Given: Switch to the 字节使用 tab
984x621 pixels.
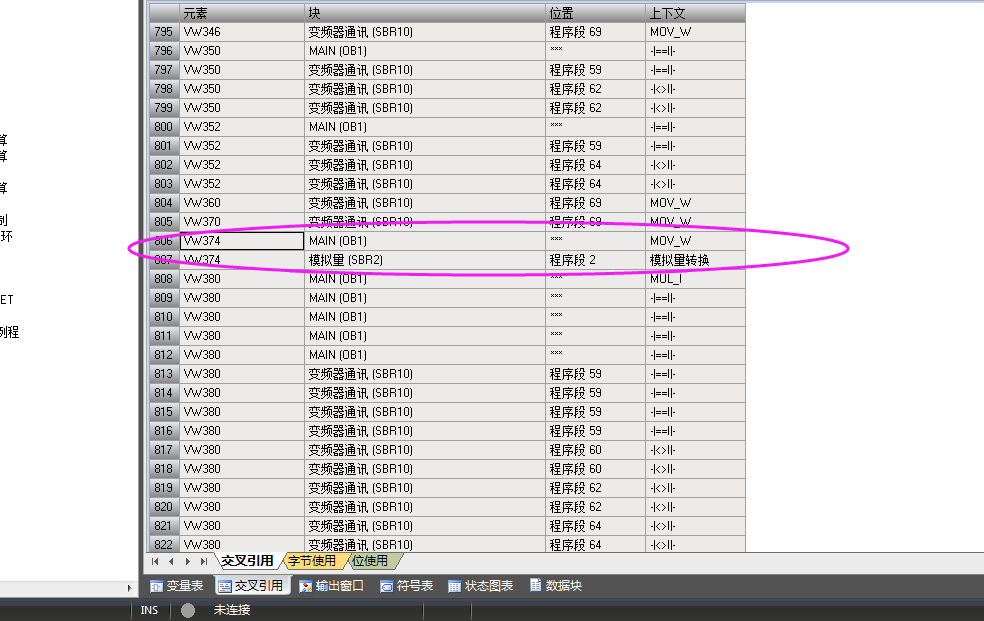Looking at the screenshot, I should 311,561.
